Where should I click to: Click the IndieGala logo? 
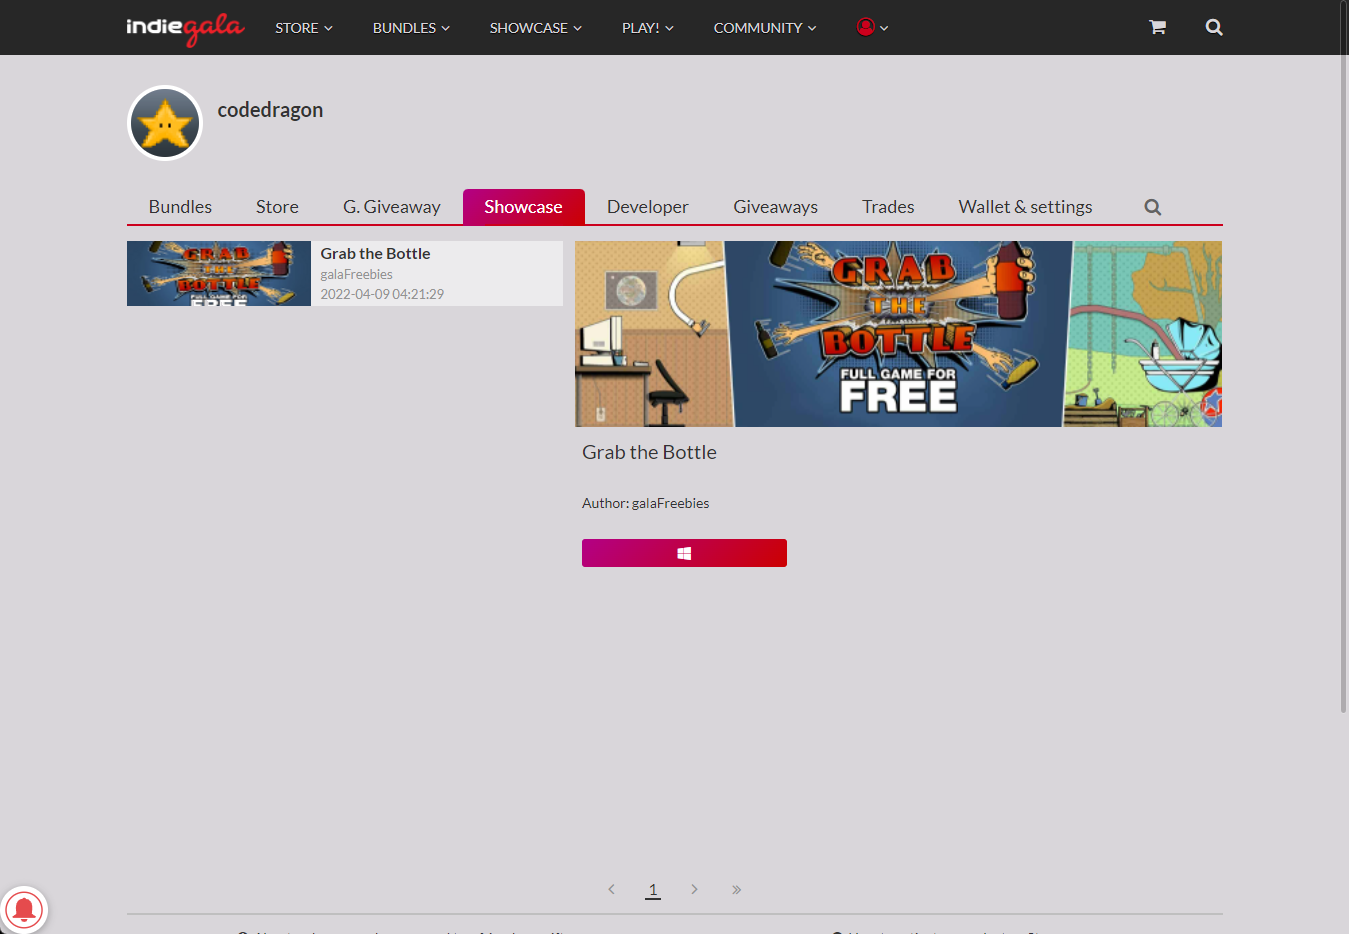tap(185, 28)
